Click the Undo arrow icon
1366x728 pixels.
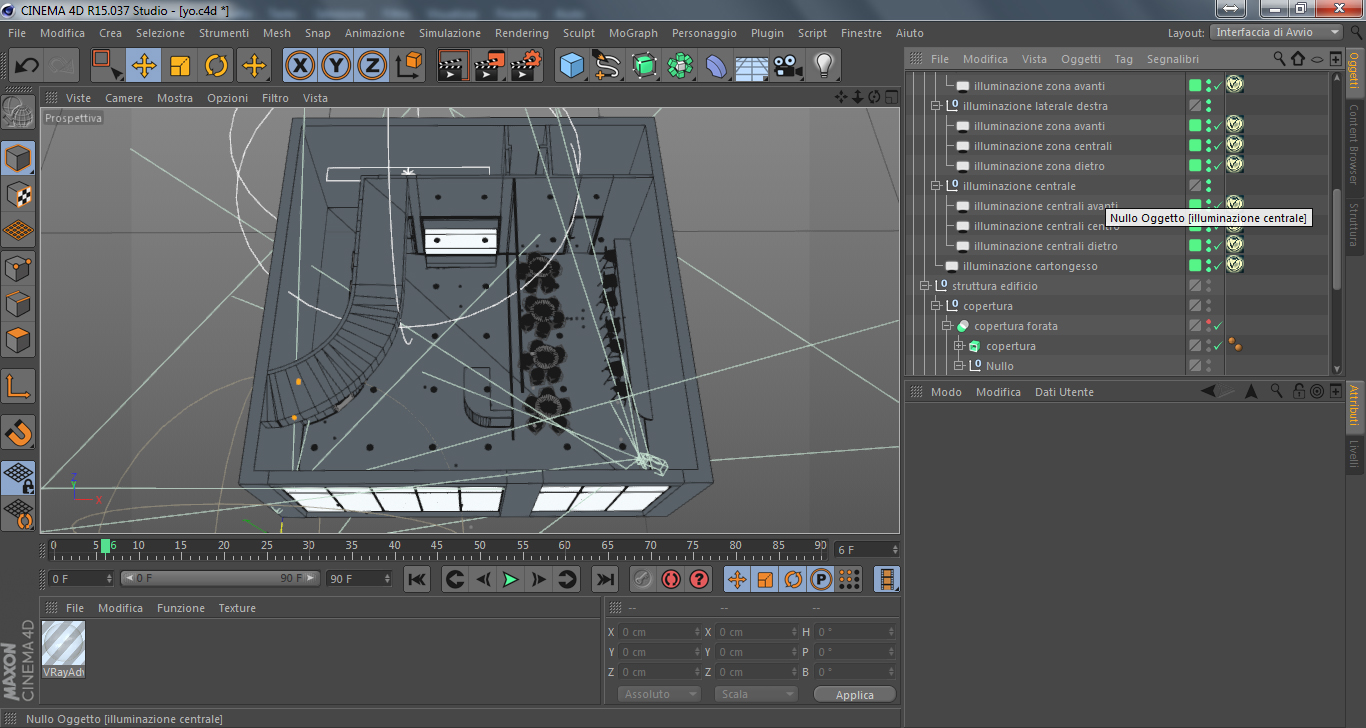27,66
